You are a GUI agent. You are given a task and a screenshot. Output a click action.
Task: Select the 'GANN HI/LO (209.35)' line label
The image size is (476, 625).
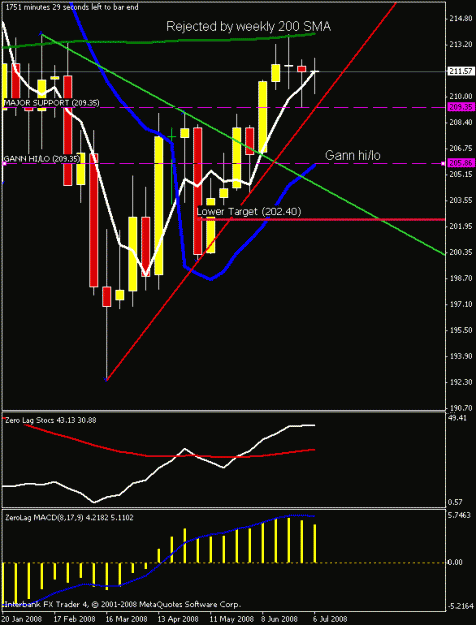click(x=42, y=159)
